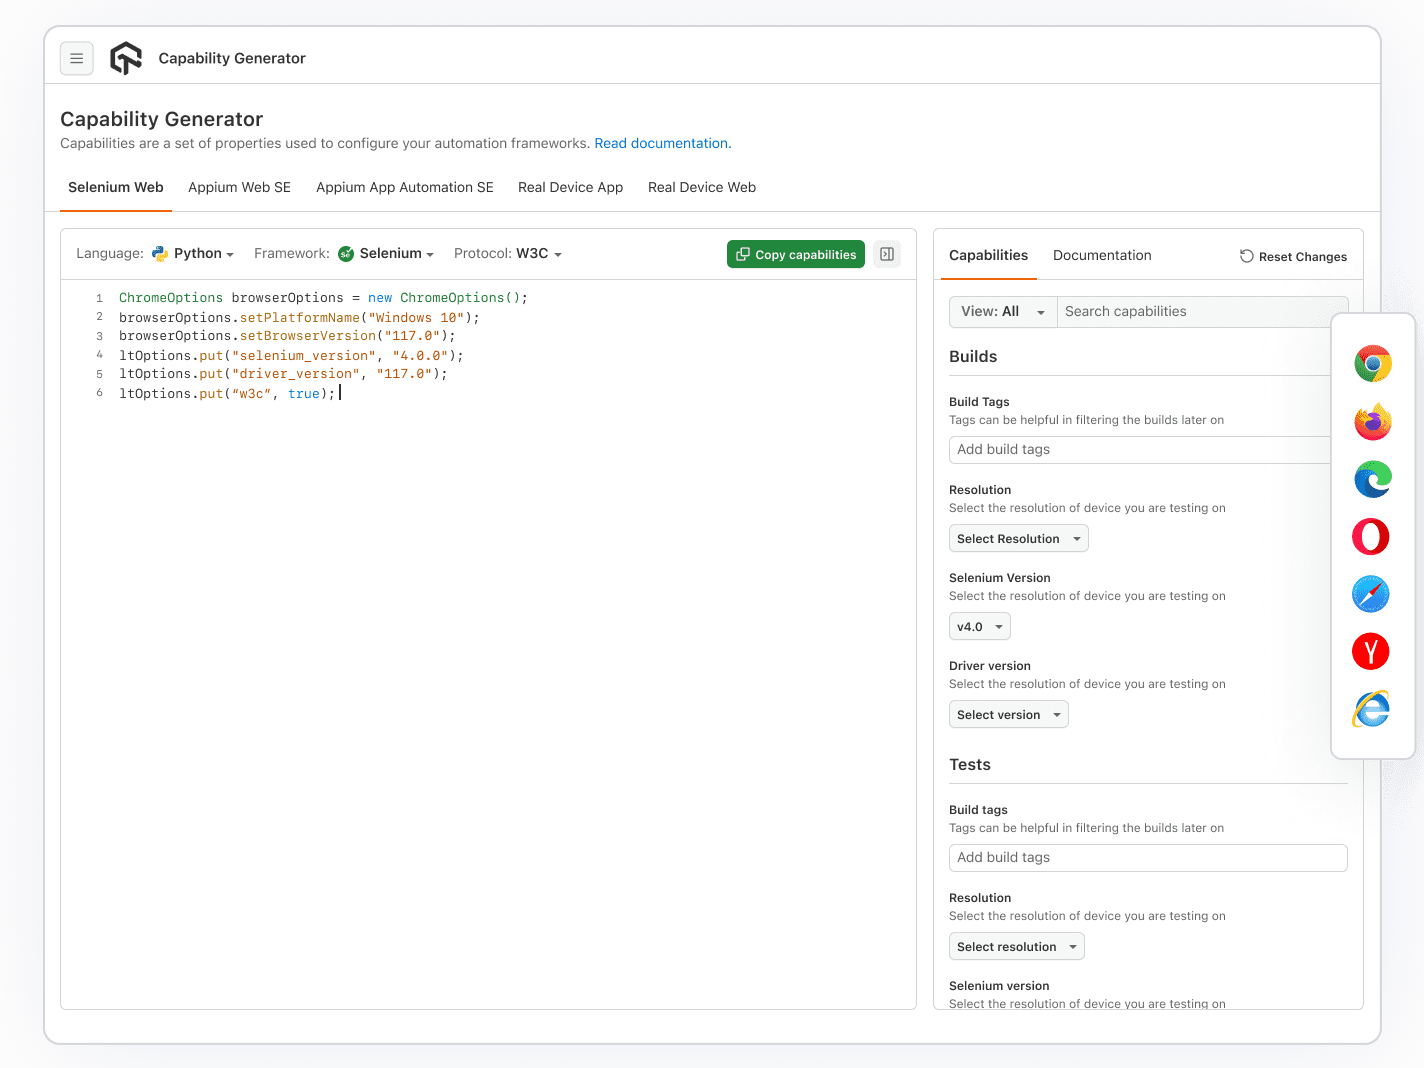Collapse the code editor panel

886,254
